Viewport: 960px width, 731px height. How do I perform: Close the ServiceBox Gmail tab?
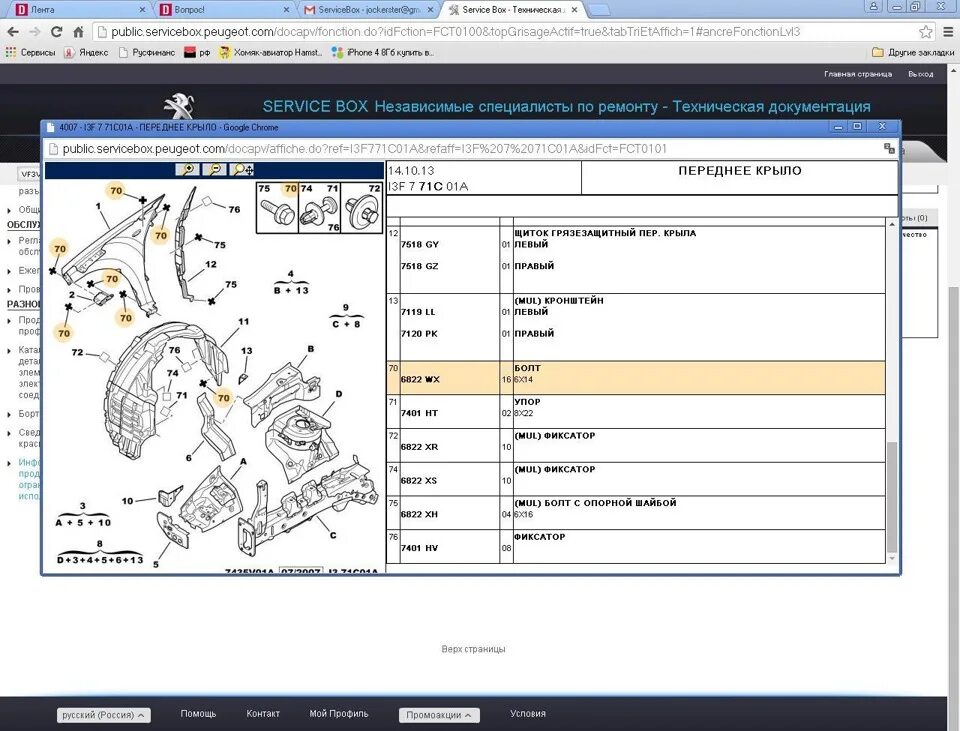(430, 10)
